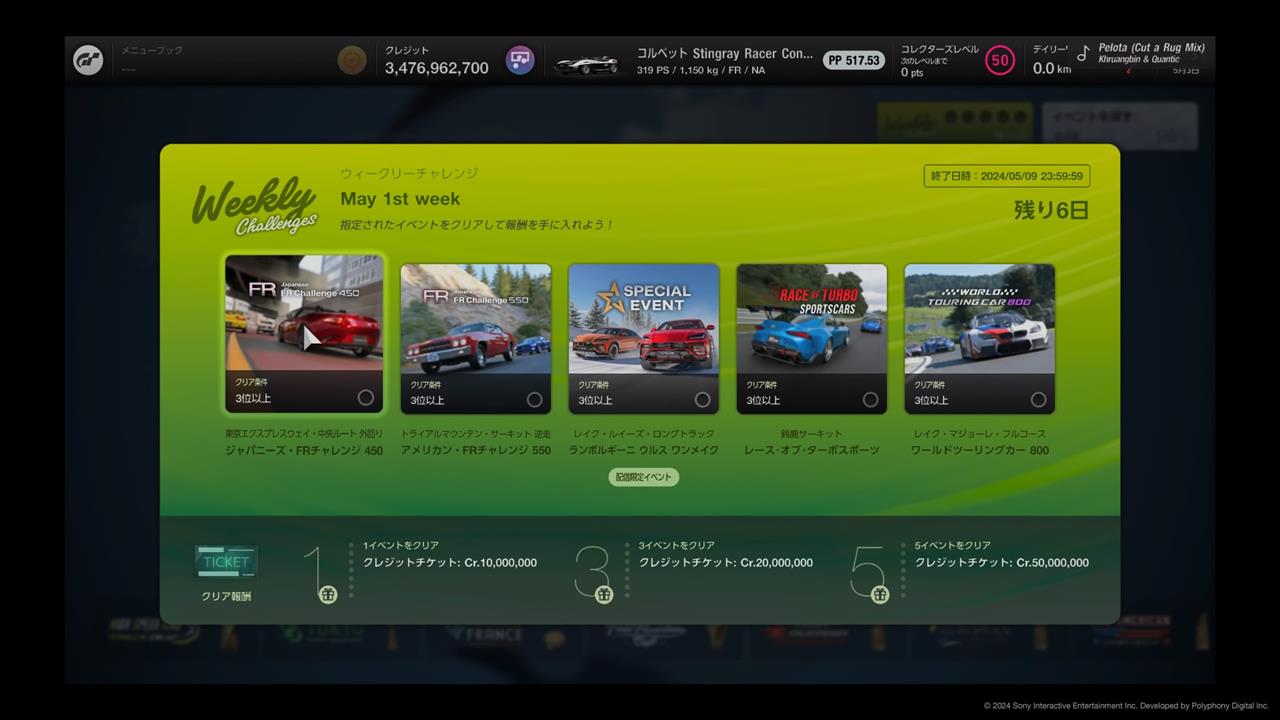Click the TICKET clear reward icon
The width and height of the screenshot is (1280, 720).
pos(226,562)
